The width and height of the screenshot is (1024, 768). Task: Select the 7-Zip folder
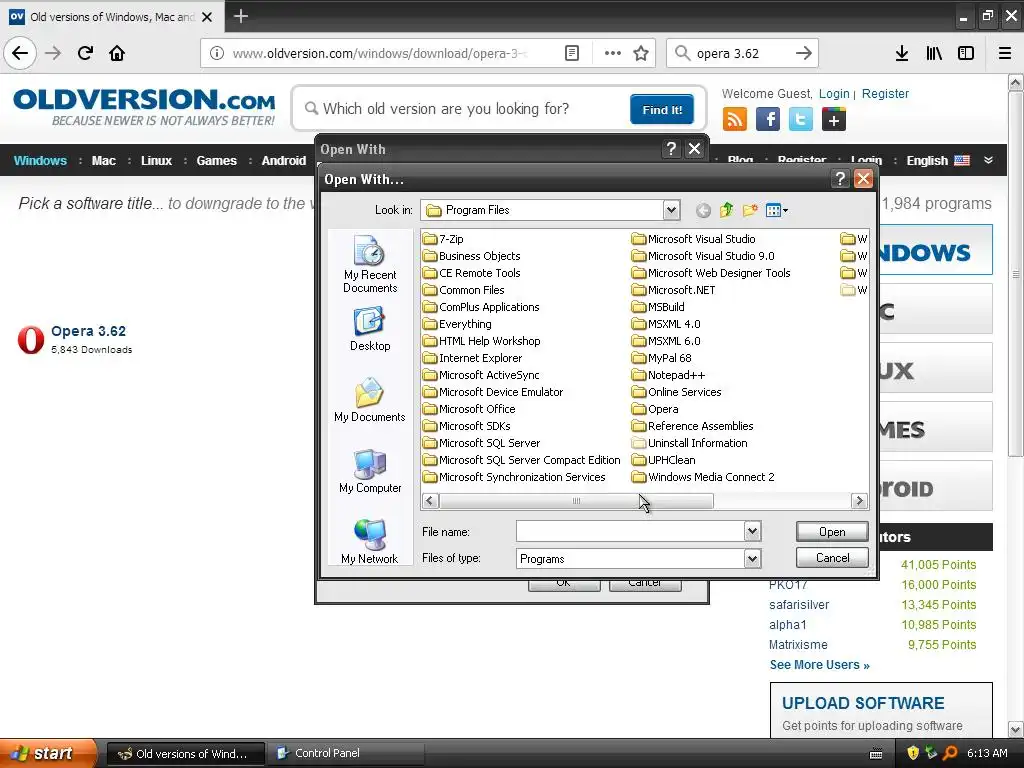[x=443, y=239]
